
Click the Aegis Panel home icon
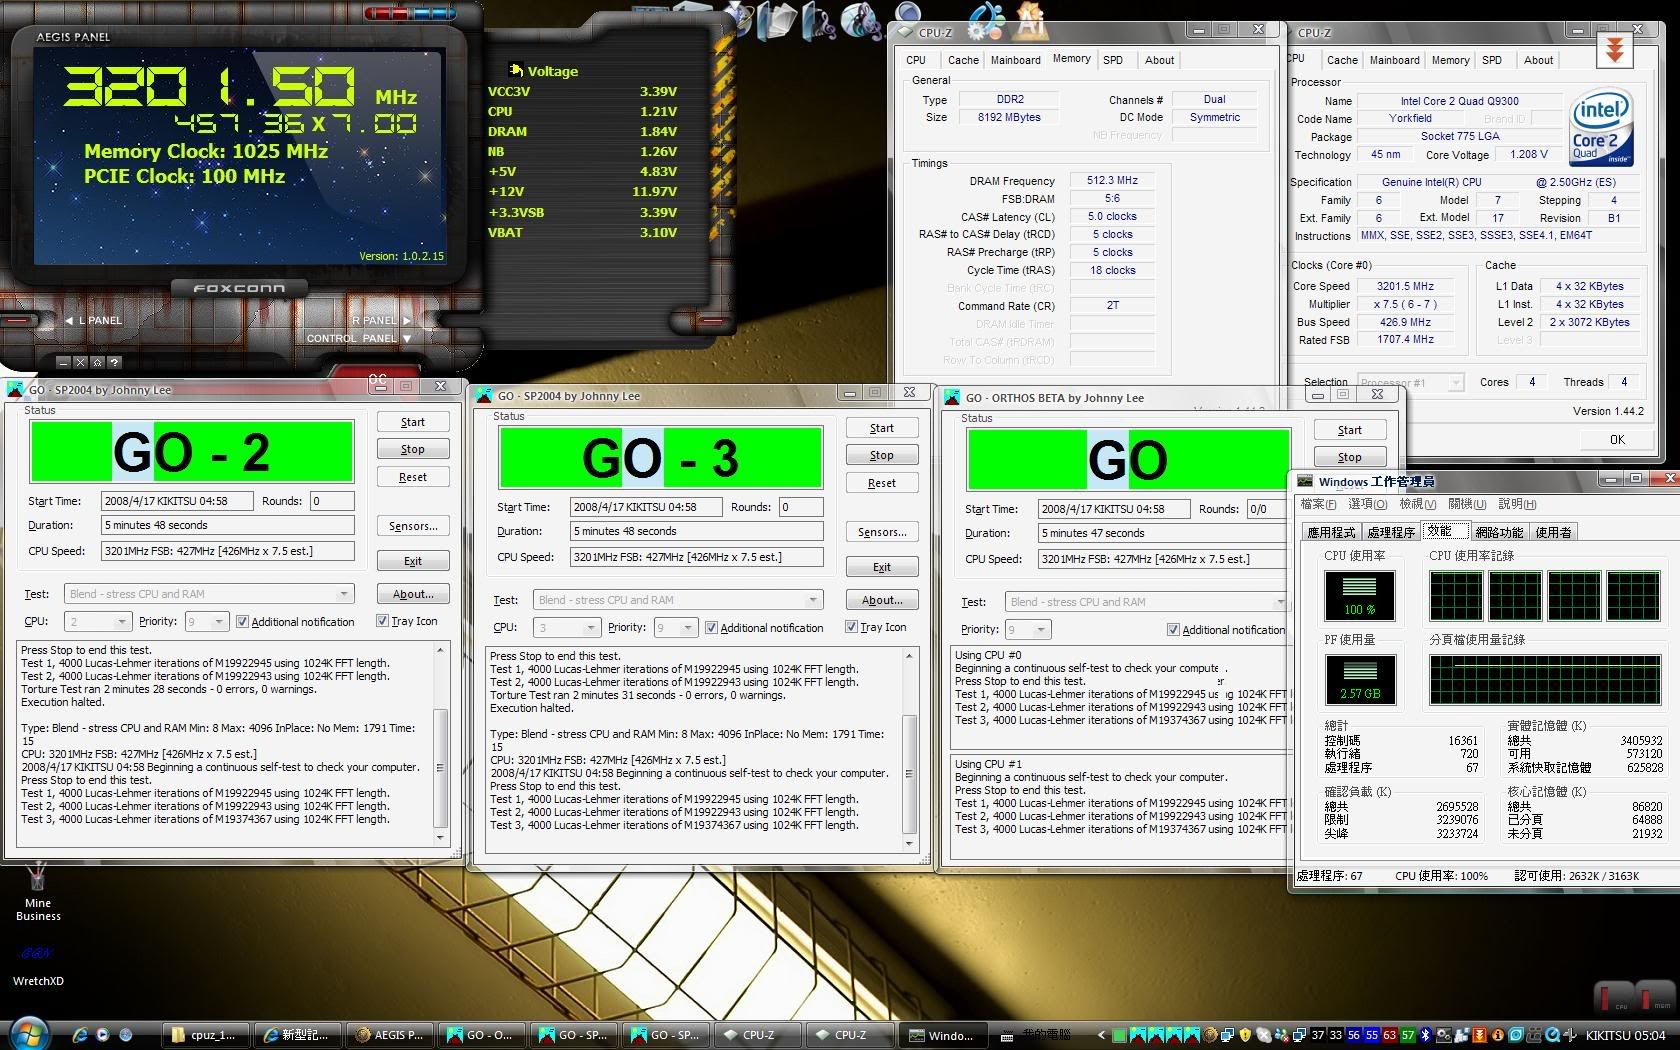97,362
